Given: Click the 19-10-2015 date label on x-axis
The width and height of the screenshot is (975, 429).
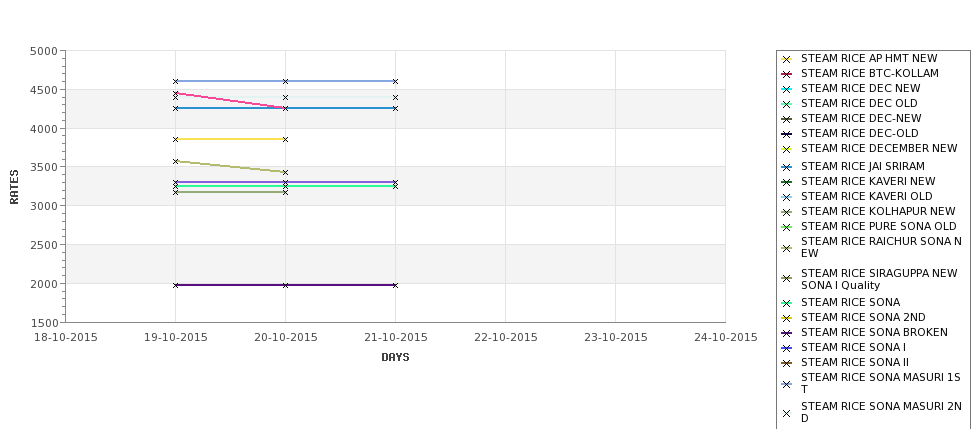Looking at the screenshot, I should click(175, 338).
